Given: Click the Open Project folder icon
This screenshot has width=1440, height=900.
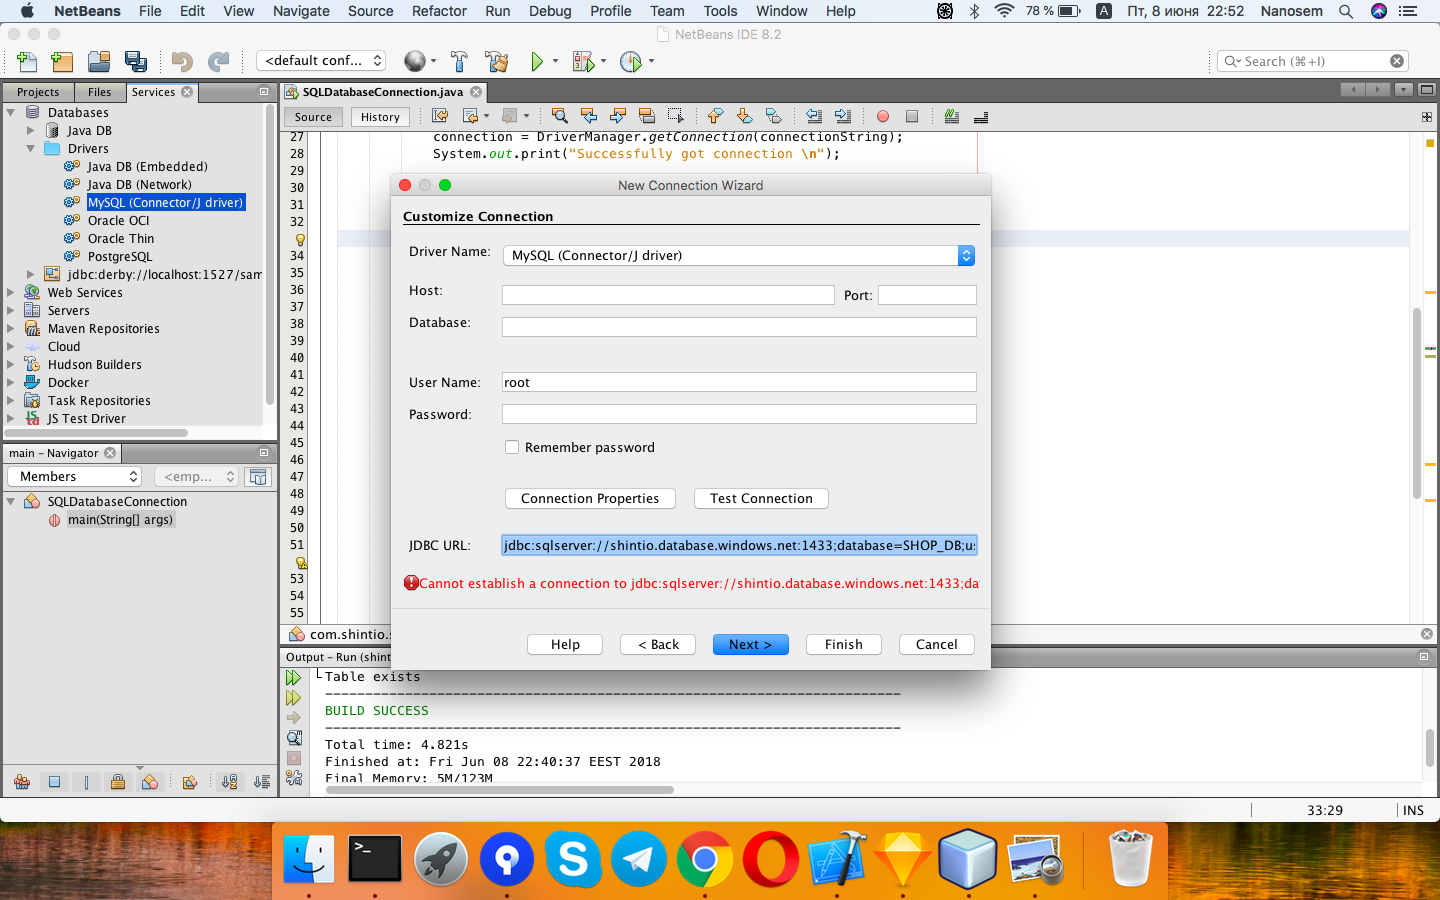Looking at the screenshot, I should (x=99, y=61).
